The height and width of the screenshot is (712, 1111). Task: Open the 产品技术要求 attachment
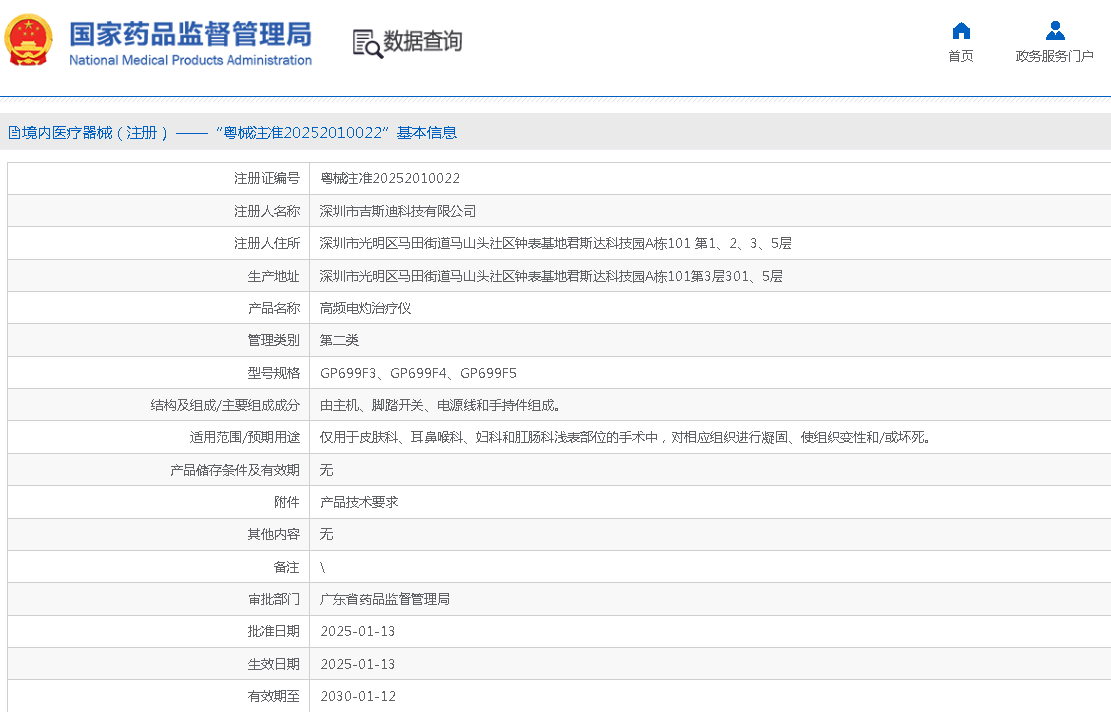point(359,502)
